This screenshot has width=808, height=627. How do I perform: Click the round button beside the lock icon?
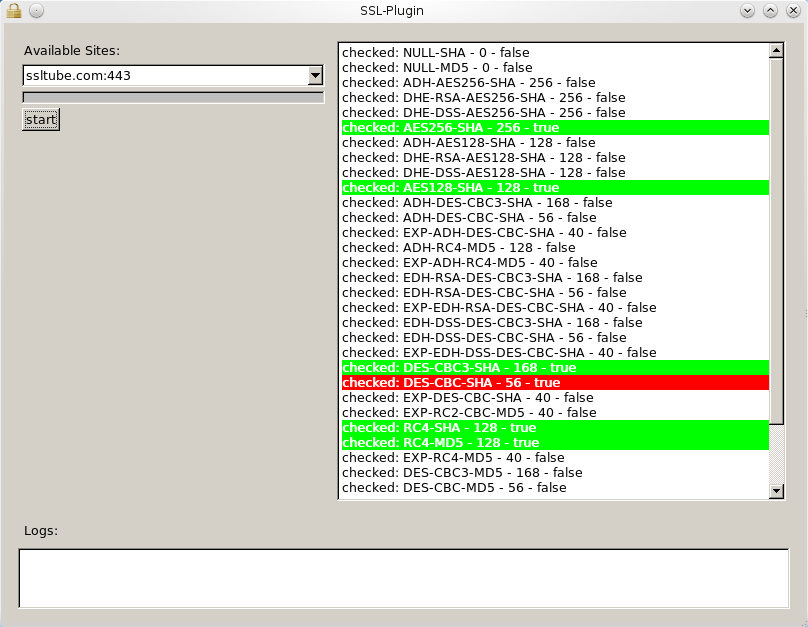coord(36,10)
